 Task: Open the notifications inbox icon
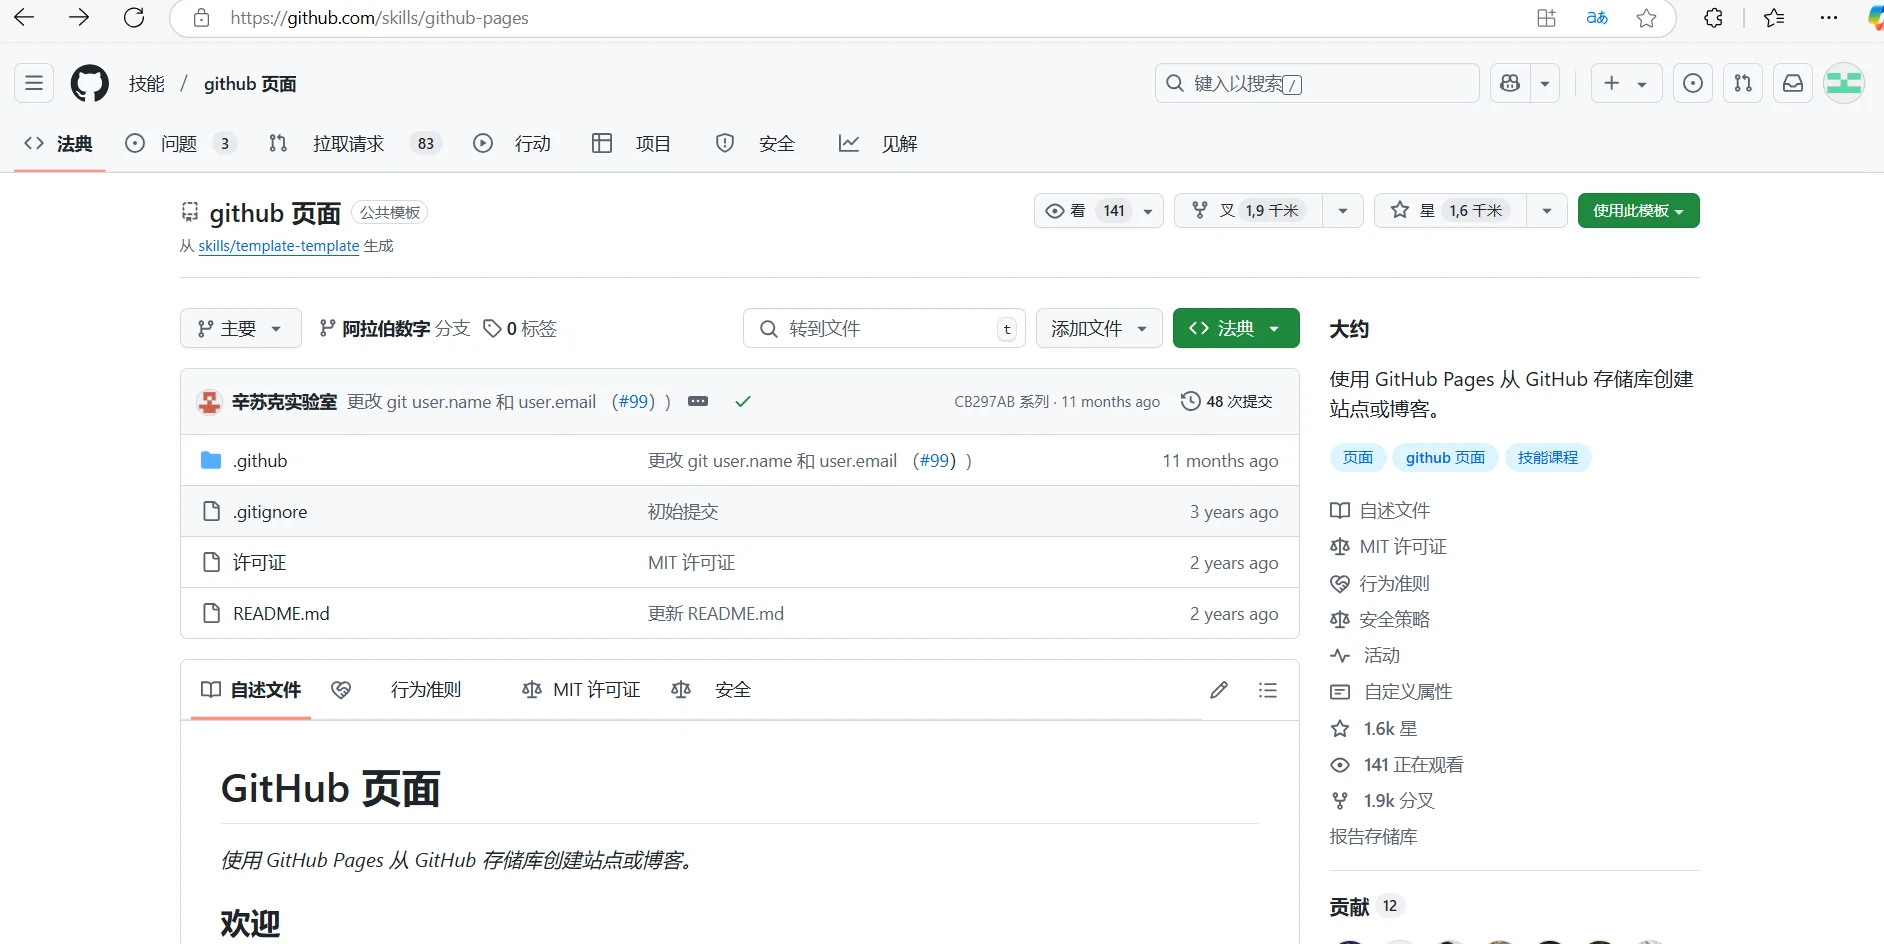click(x=1792, y=83)
